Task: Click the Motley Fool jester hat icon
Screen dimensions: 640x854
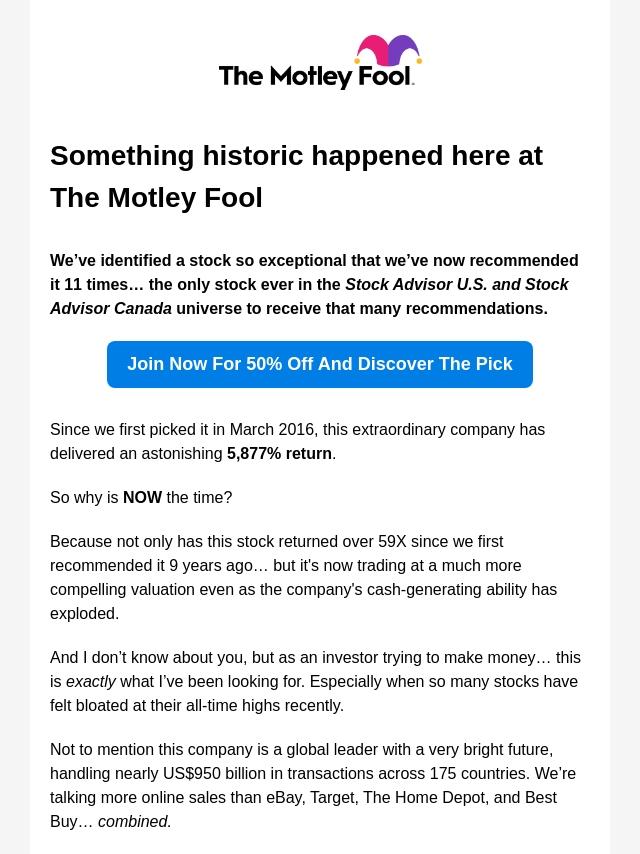Action: pyautogui.click(x=388, y=52)
